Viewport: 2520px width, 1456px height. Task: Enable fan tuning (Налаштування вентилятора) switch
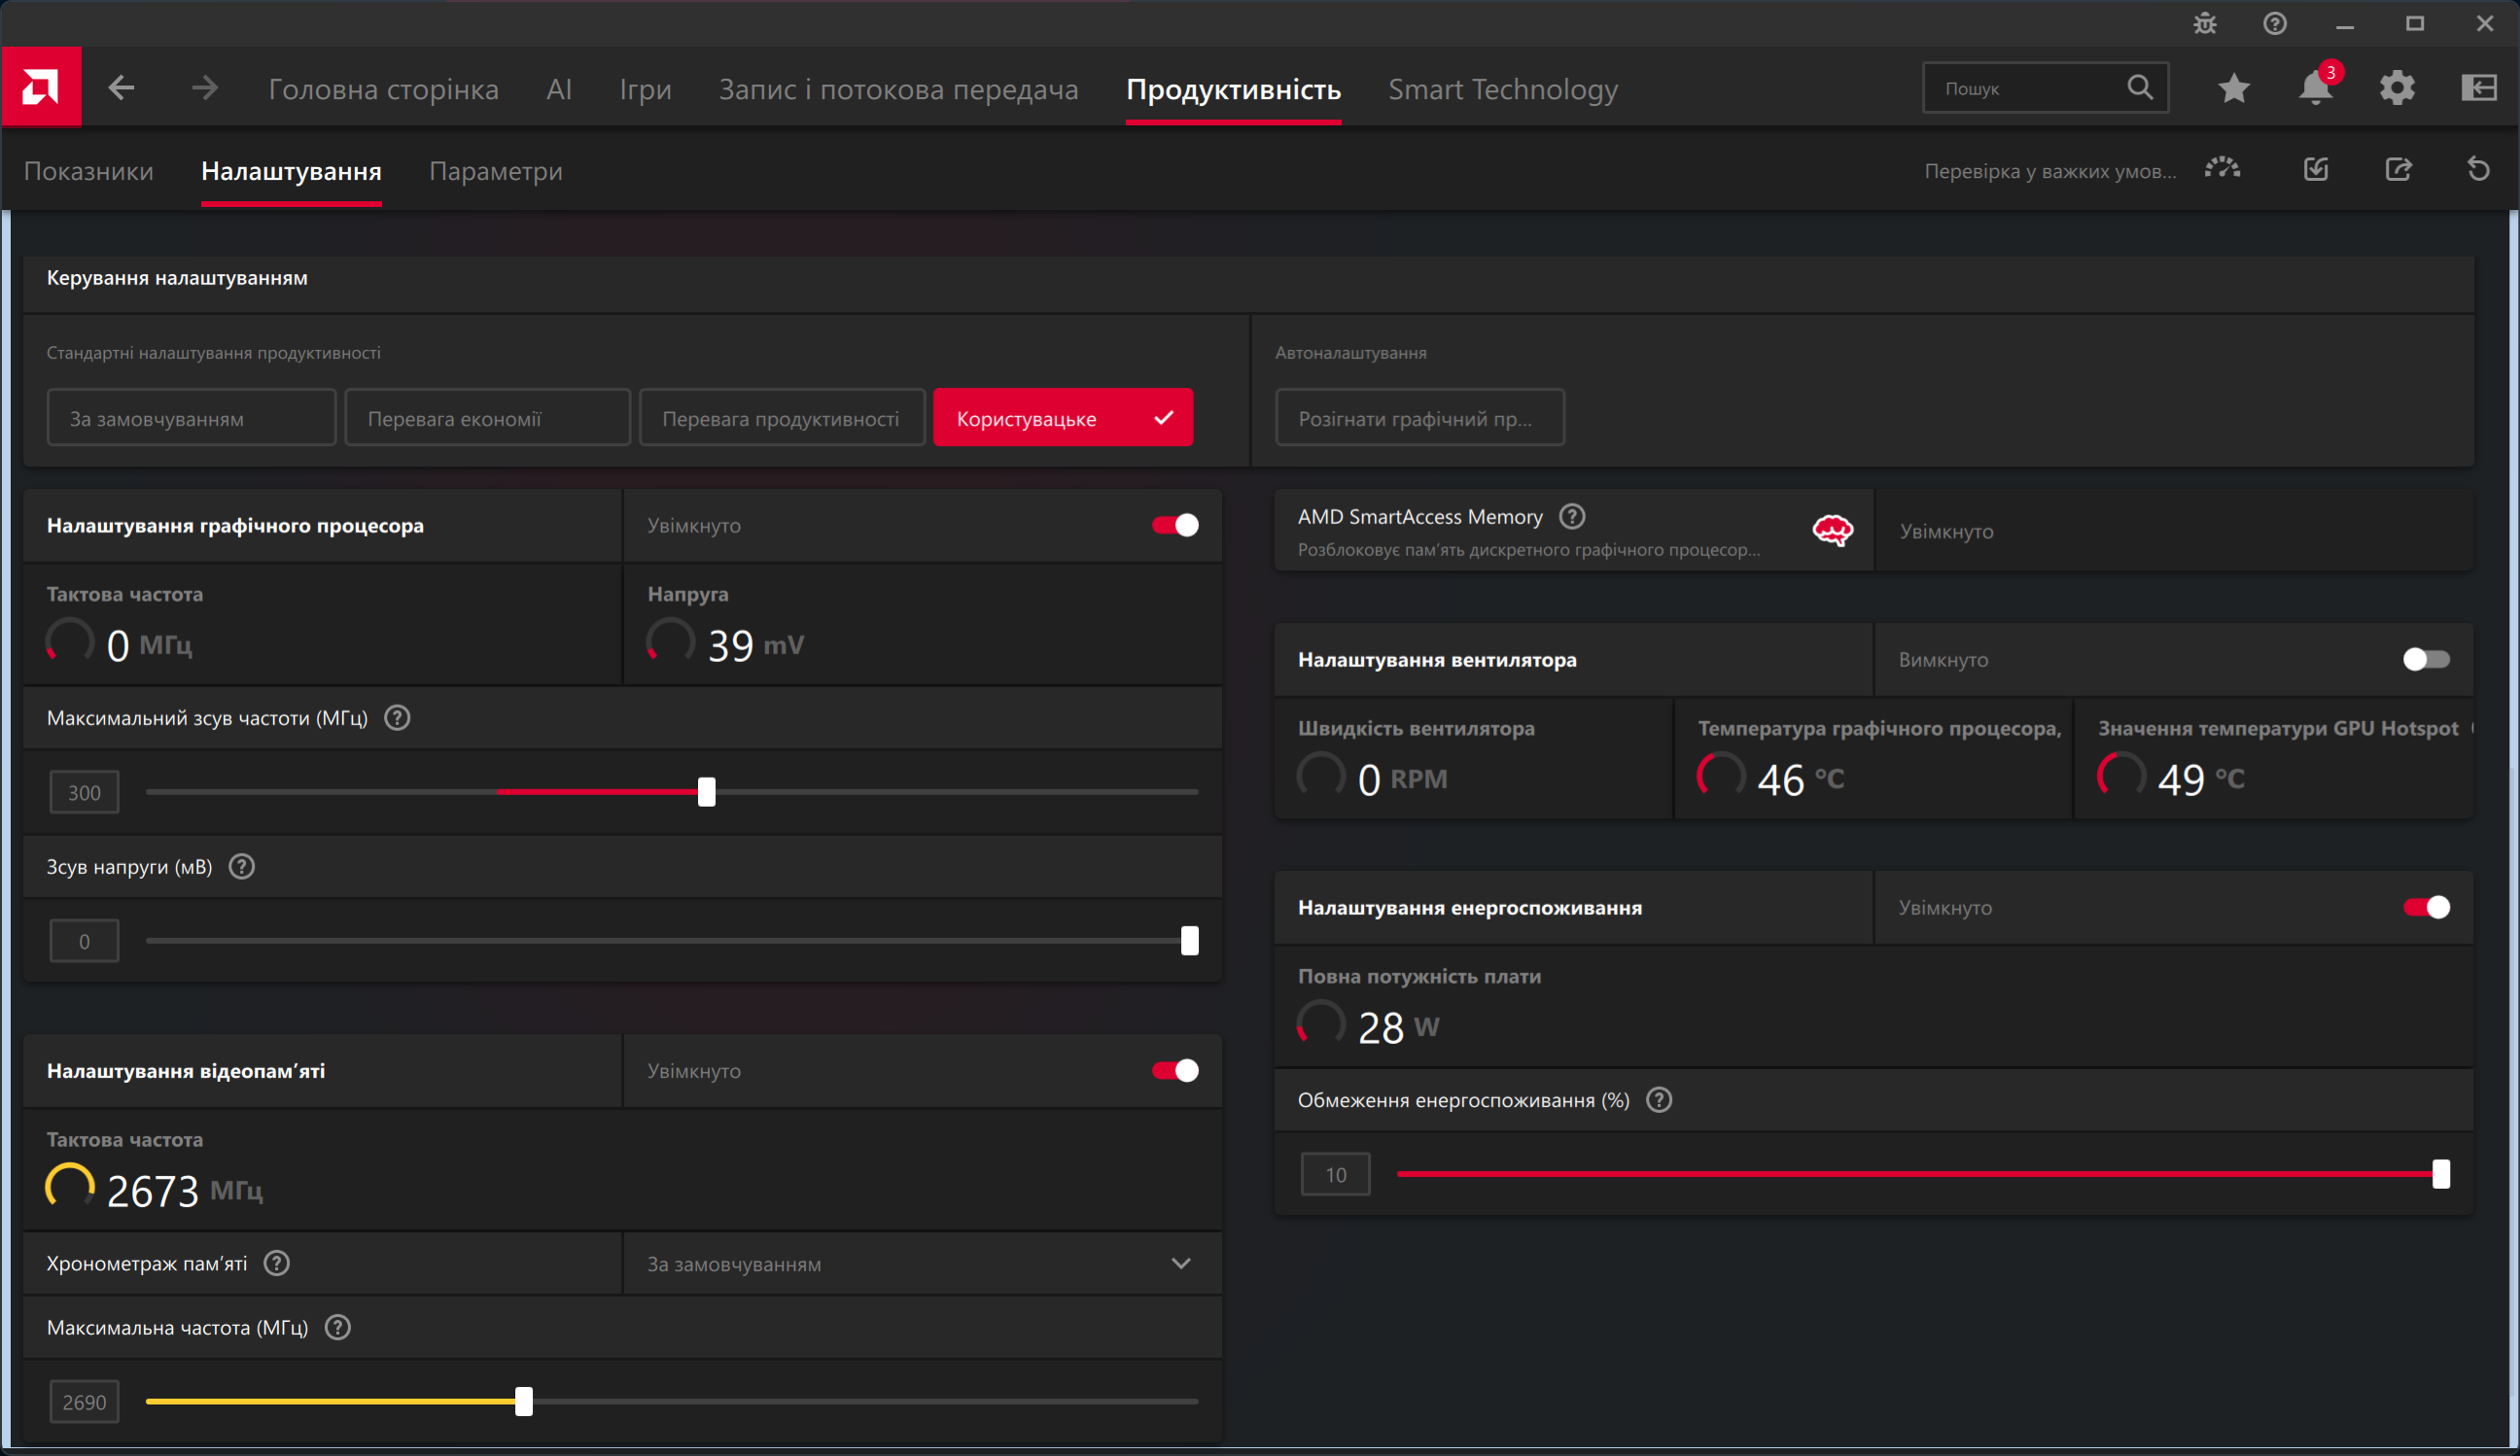[x=2426, y=659]
